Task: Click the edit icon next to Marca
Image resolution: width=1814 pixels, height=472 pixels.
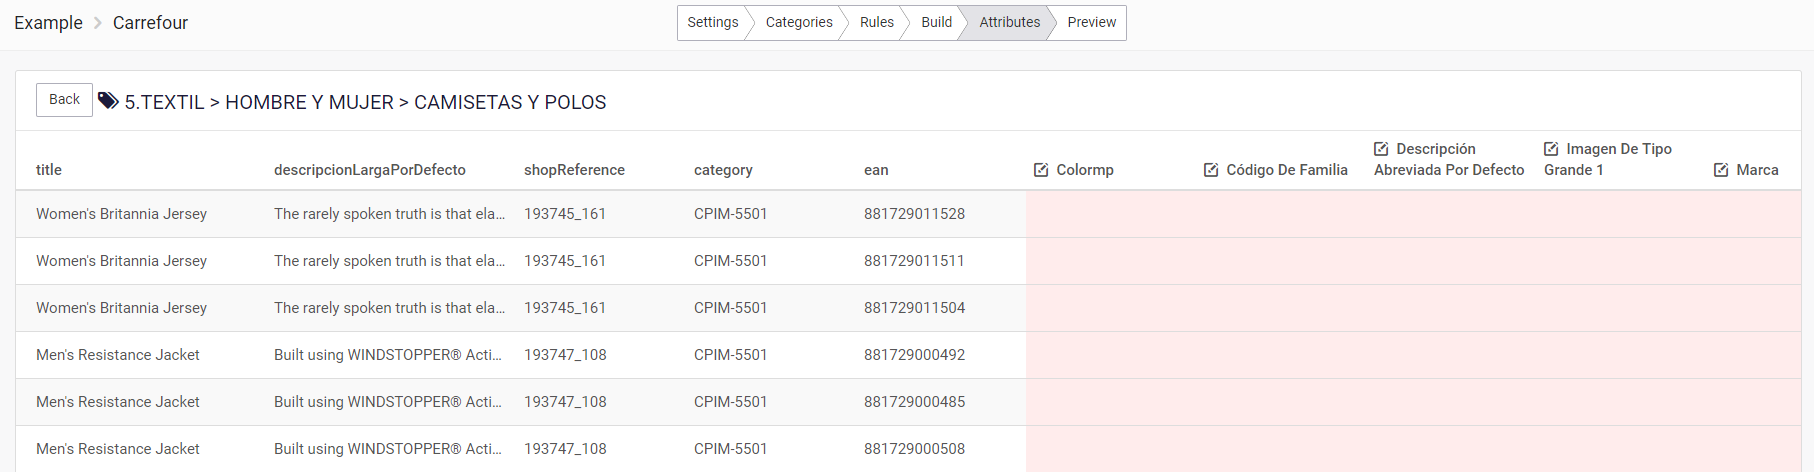Action: 1721,170
